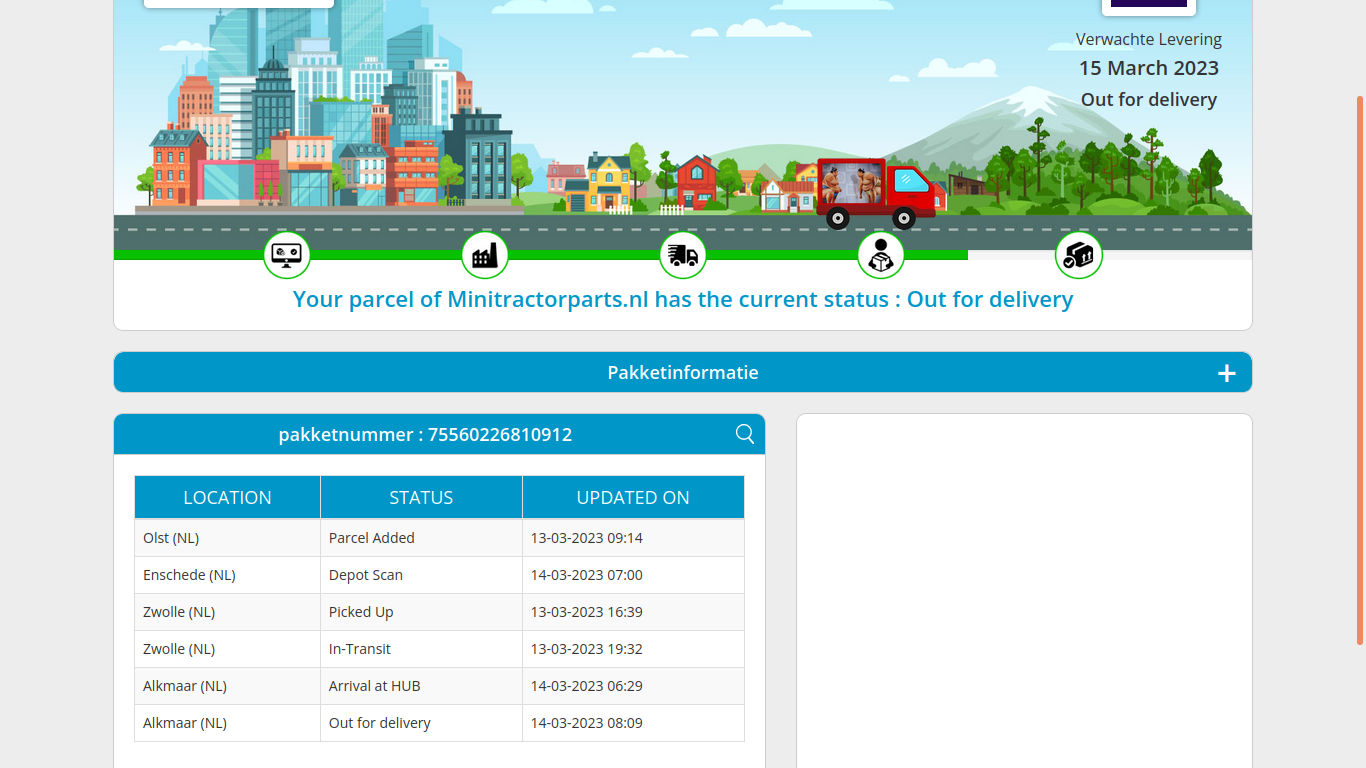Select Zwolle (NL) in the In-Transit row
The image size is (1366, 768).
pyautogui.click(x=227, y=649)
